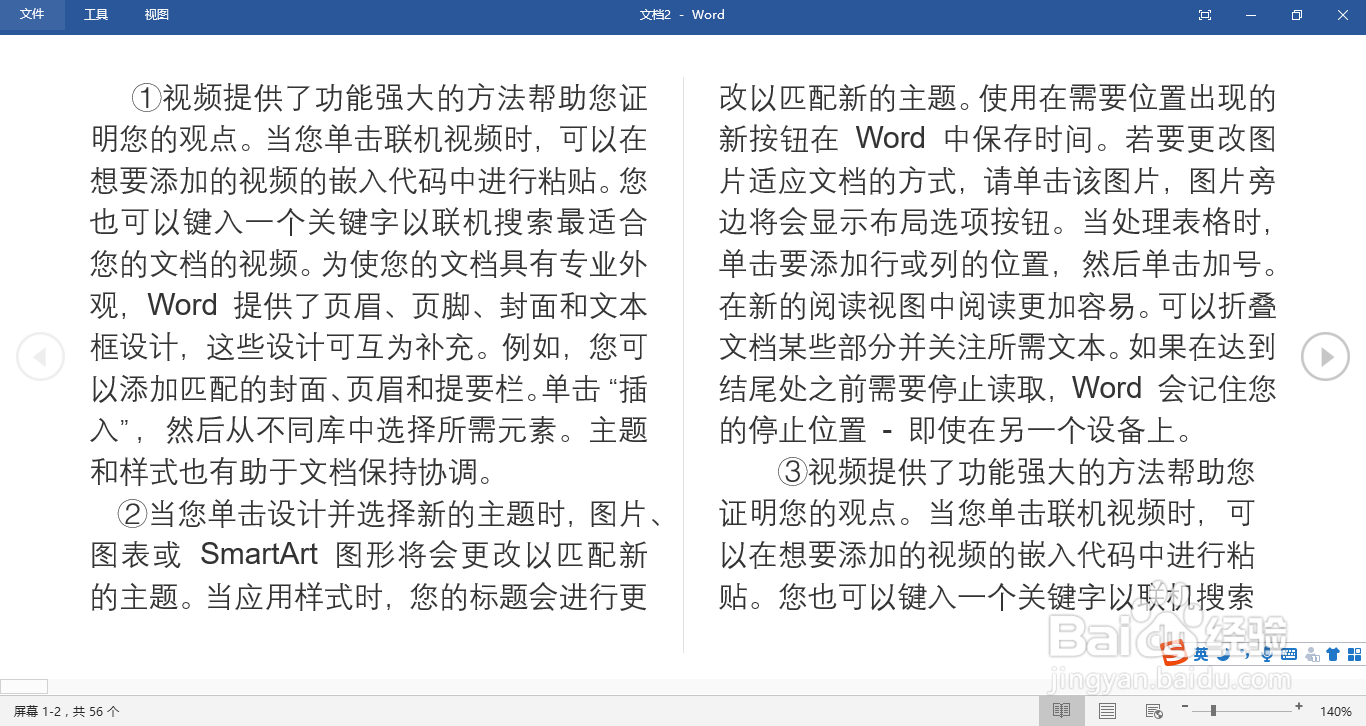Open the Sogou toolbox grid icon
This screenshot has width=1366, height=726.
pos(1355,654)
